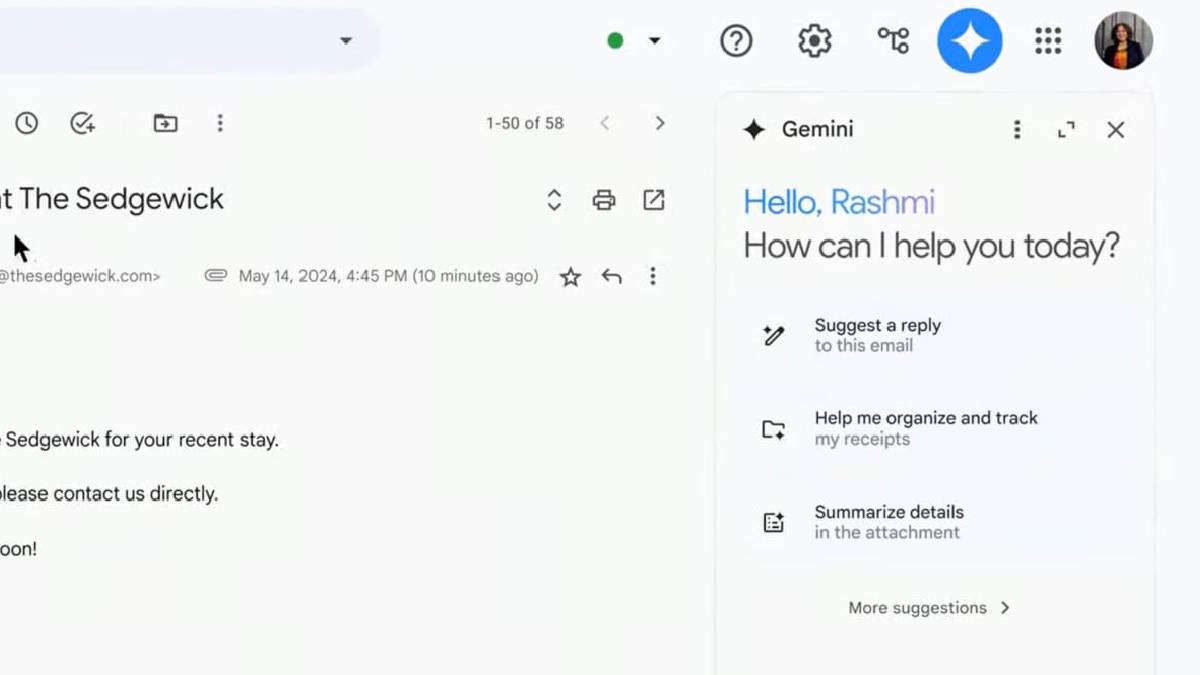The image size is (1200, 675).
Task: Open email in a new window
Action: coord(654,200)
